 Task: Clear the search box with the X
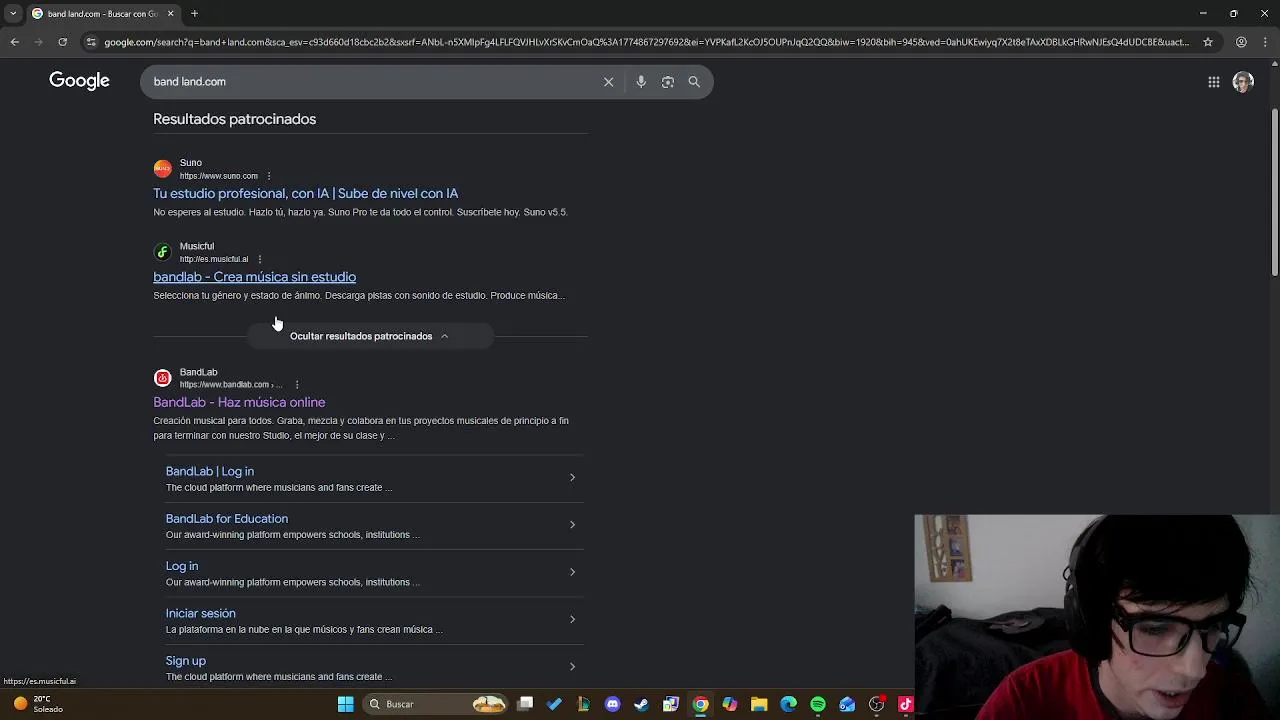[608, 82]
